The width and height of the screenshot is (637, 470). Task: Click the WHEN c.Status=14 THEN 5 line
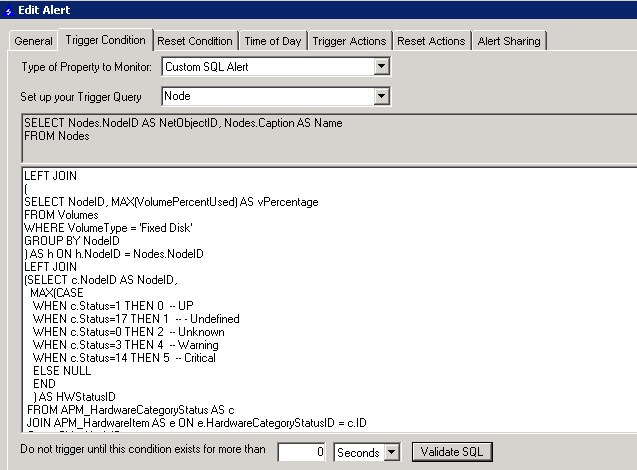(124, 358)
